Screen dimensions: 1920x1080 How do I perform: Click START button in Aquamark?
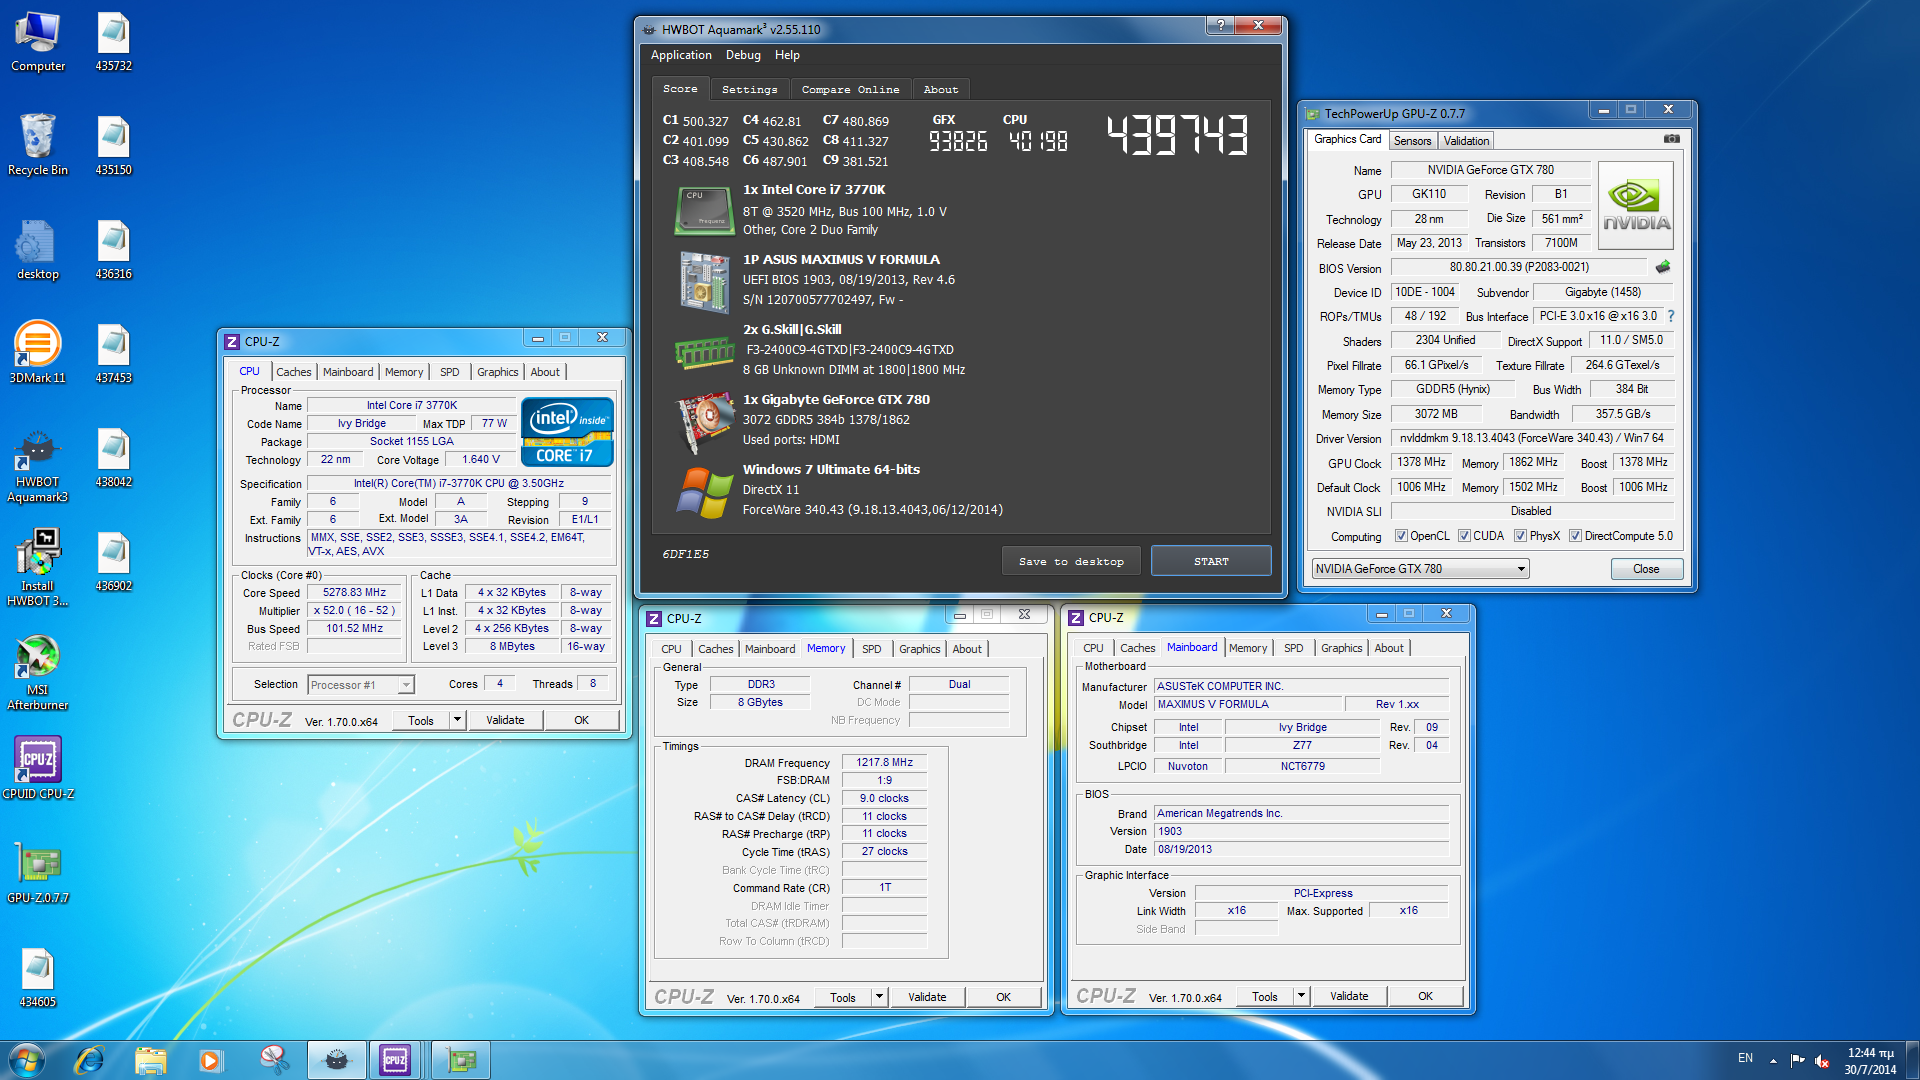(x=1211, y=561)
